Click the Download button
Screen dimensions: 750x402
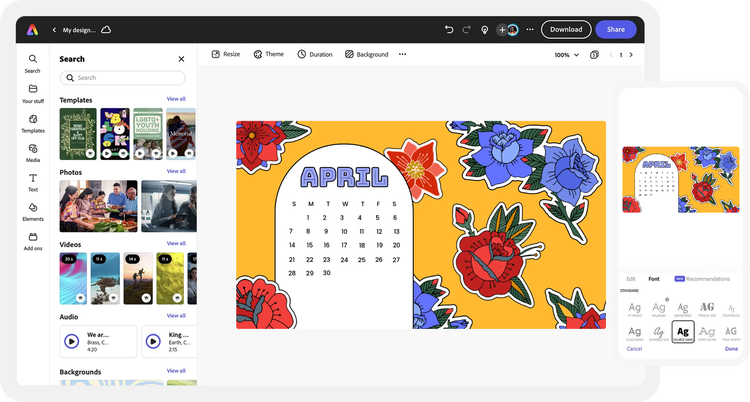[566, 30]
